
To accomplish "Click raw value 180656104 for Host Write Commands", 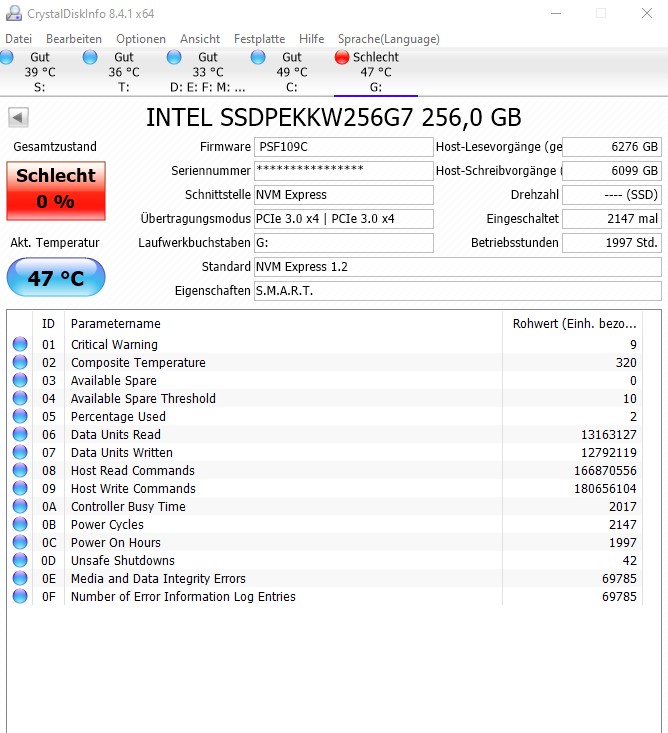I will pyautogui.click(x=605, y=489).
